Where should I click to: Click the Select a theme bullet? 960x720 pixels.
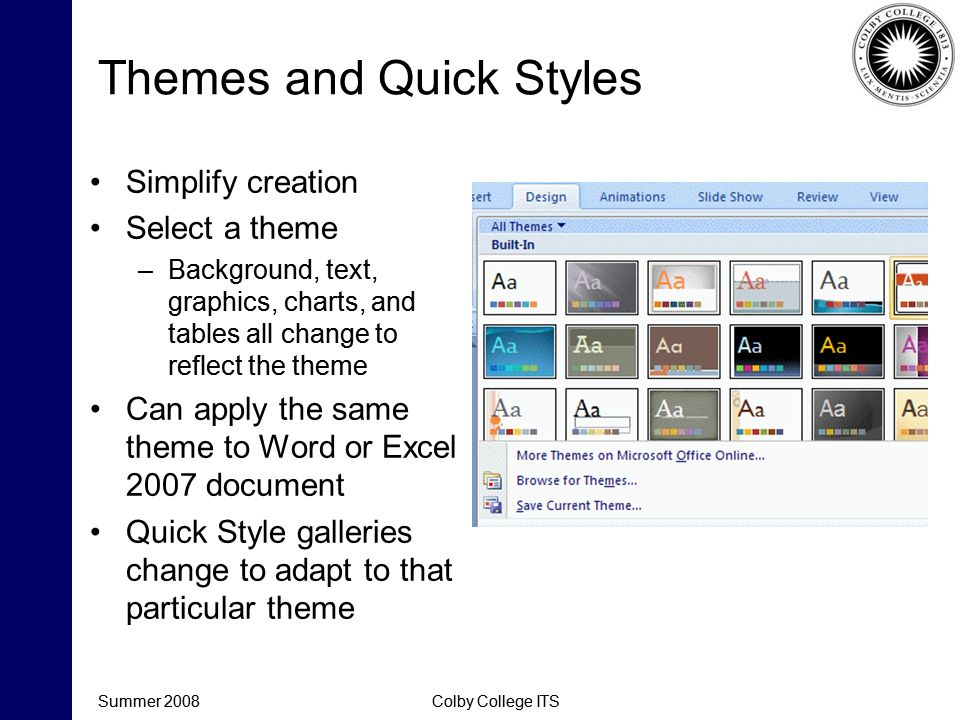(x=231, y=228)
